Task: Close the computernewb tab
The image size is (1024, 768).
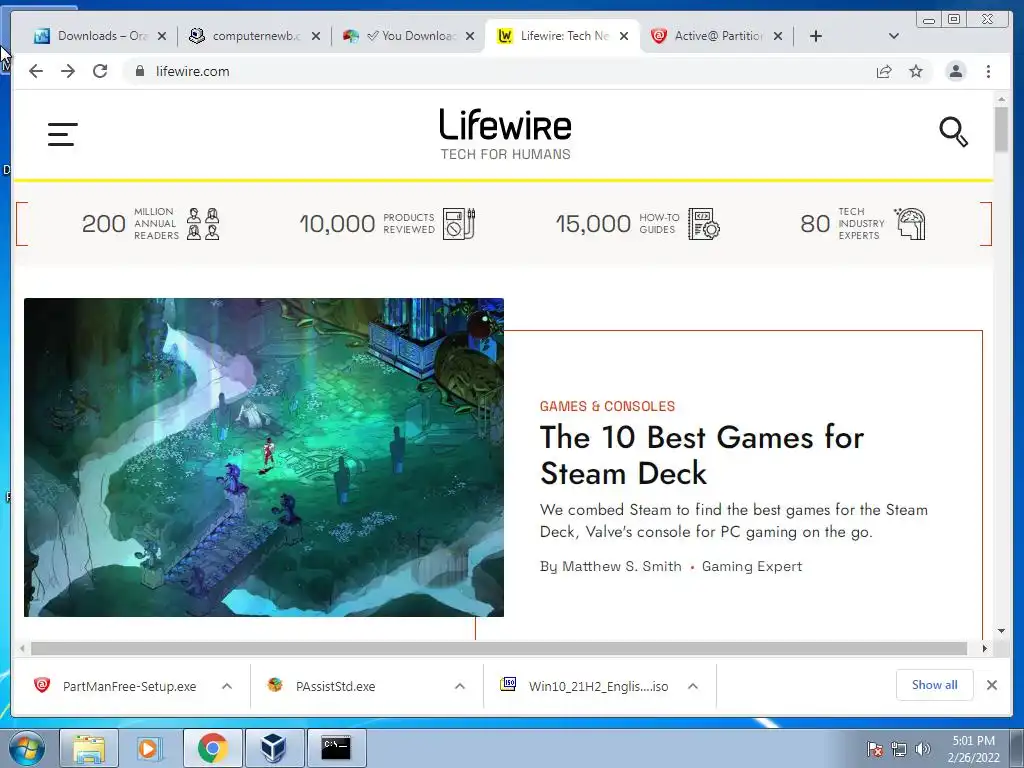Action: (x=316, y=37)
